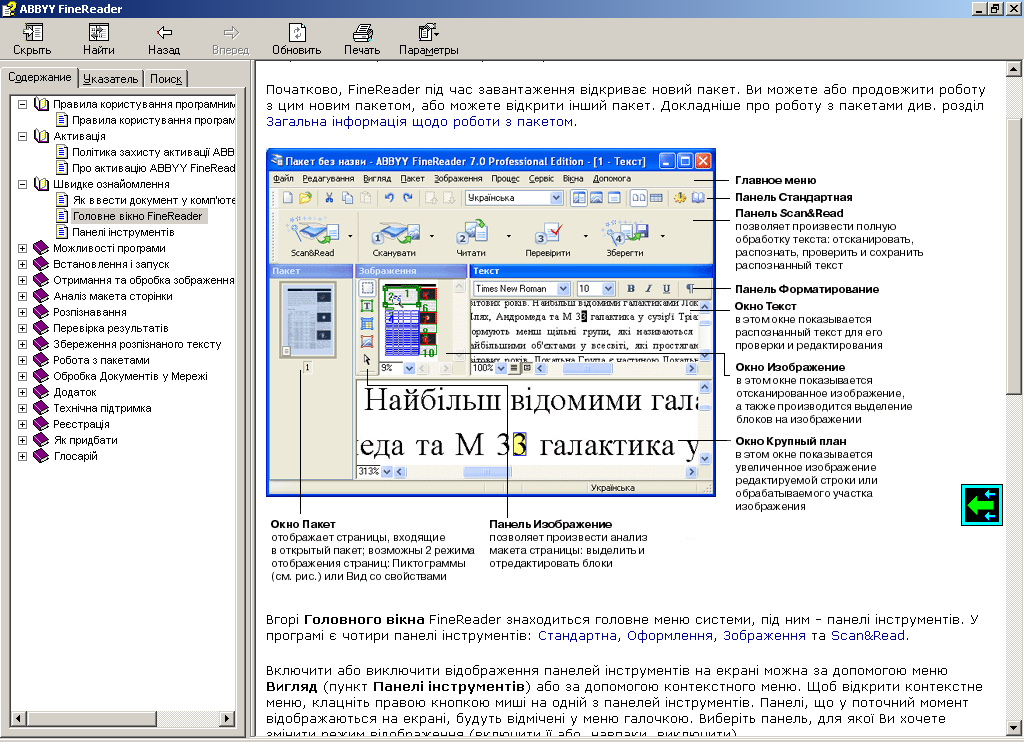Image resolution: width=1024 pixels, height=742 pixels.
Task: Click the book icon beside Можливості програми
Action: pos(41,248)
